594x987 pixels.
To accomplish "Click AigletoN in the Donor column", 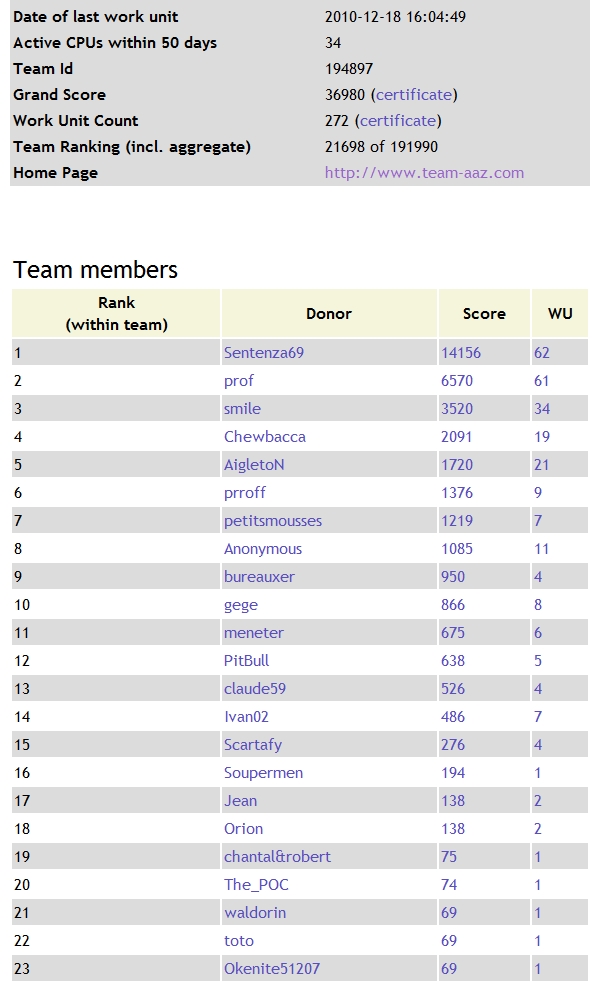I will [x=254, y=465].
